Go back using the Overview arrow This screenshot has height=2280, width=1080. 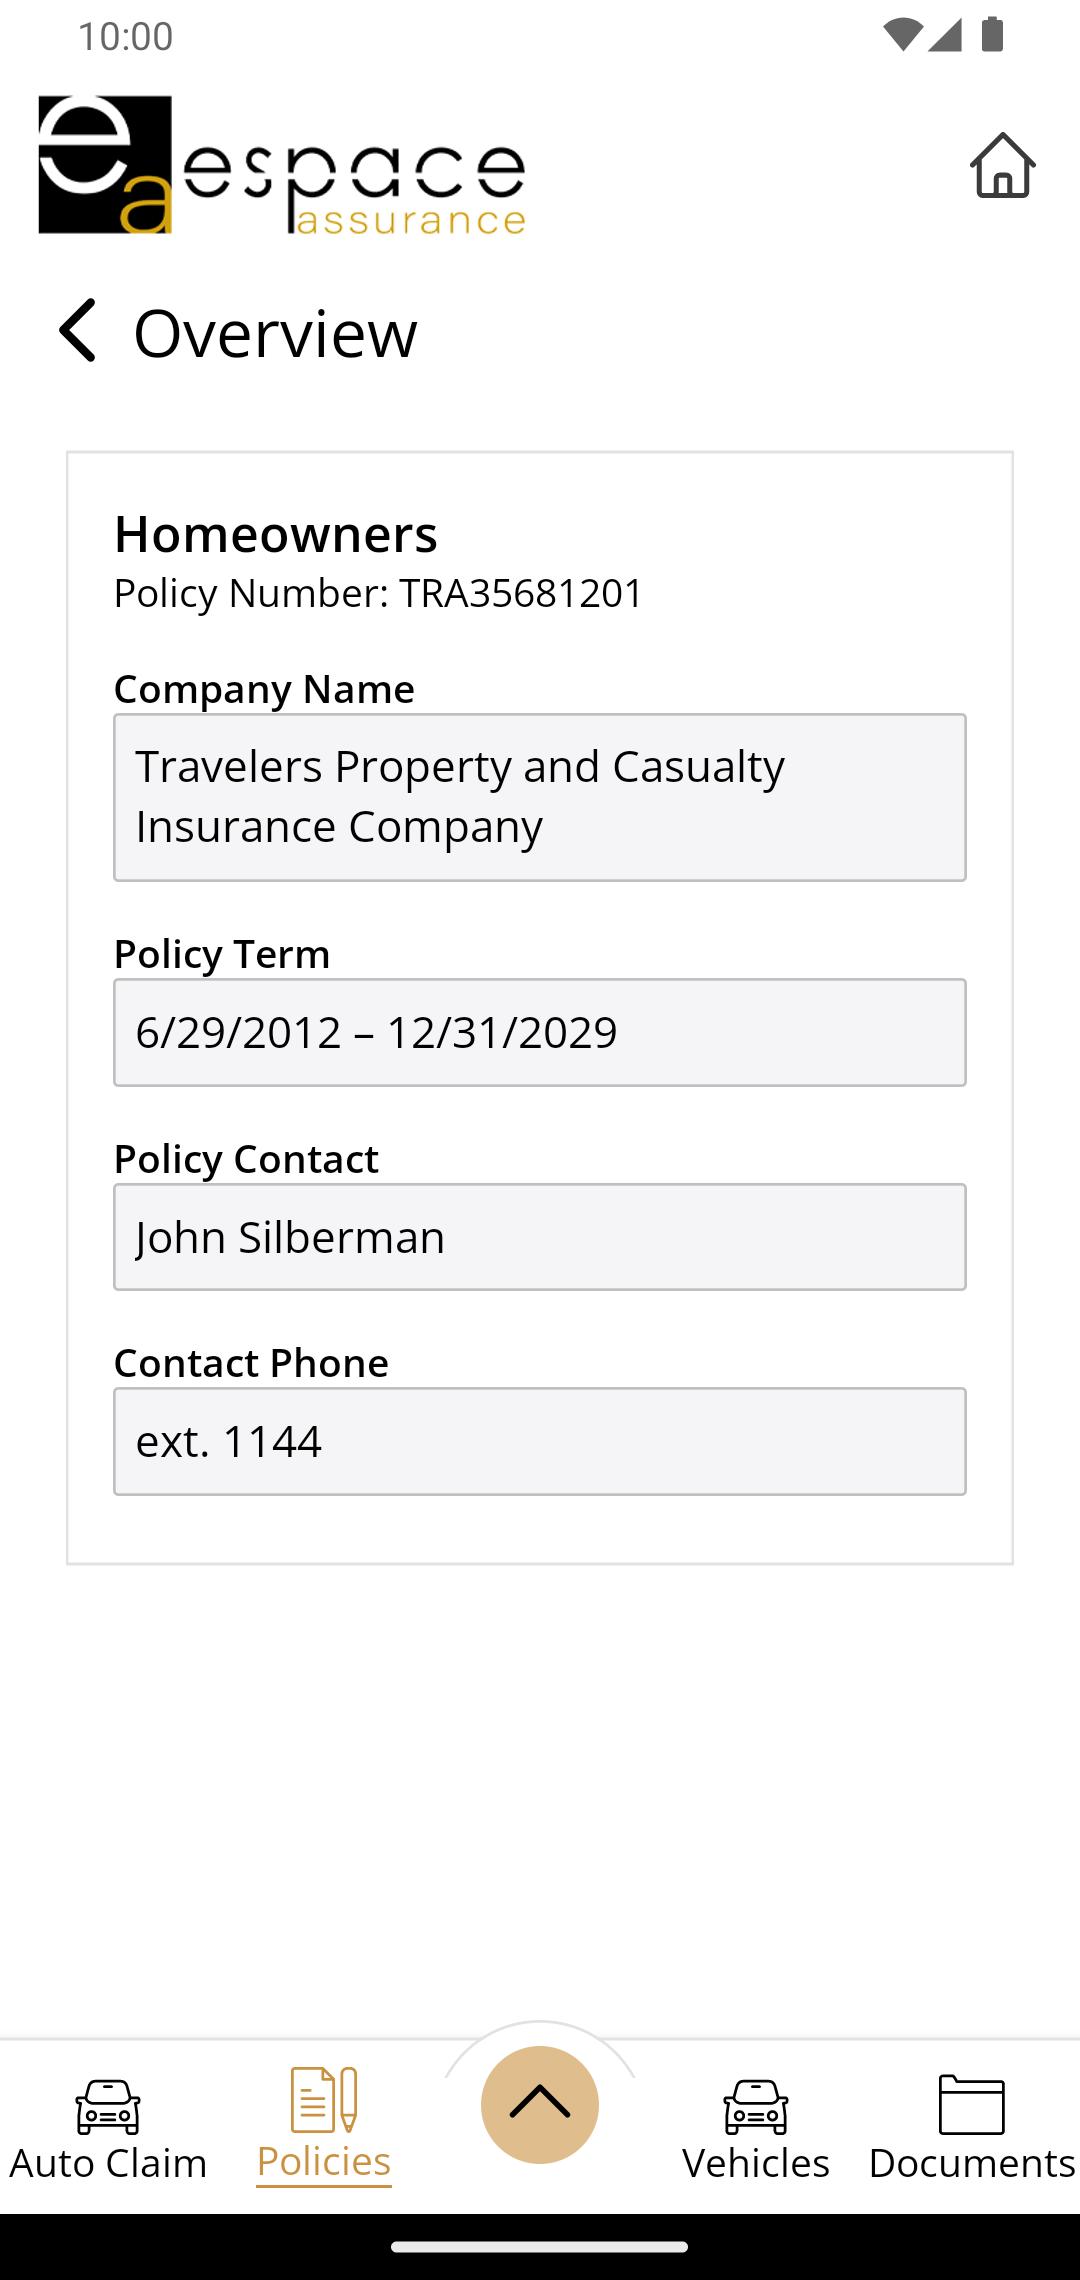[77, 330]
